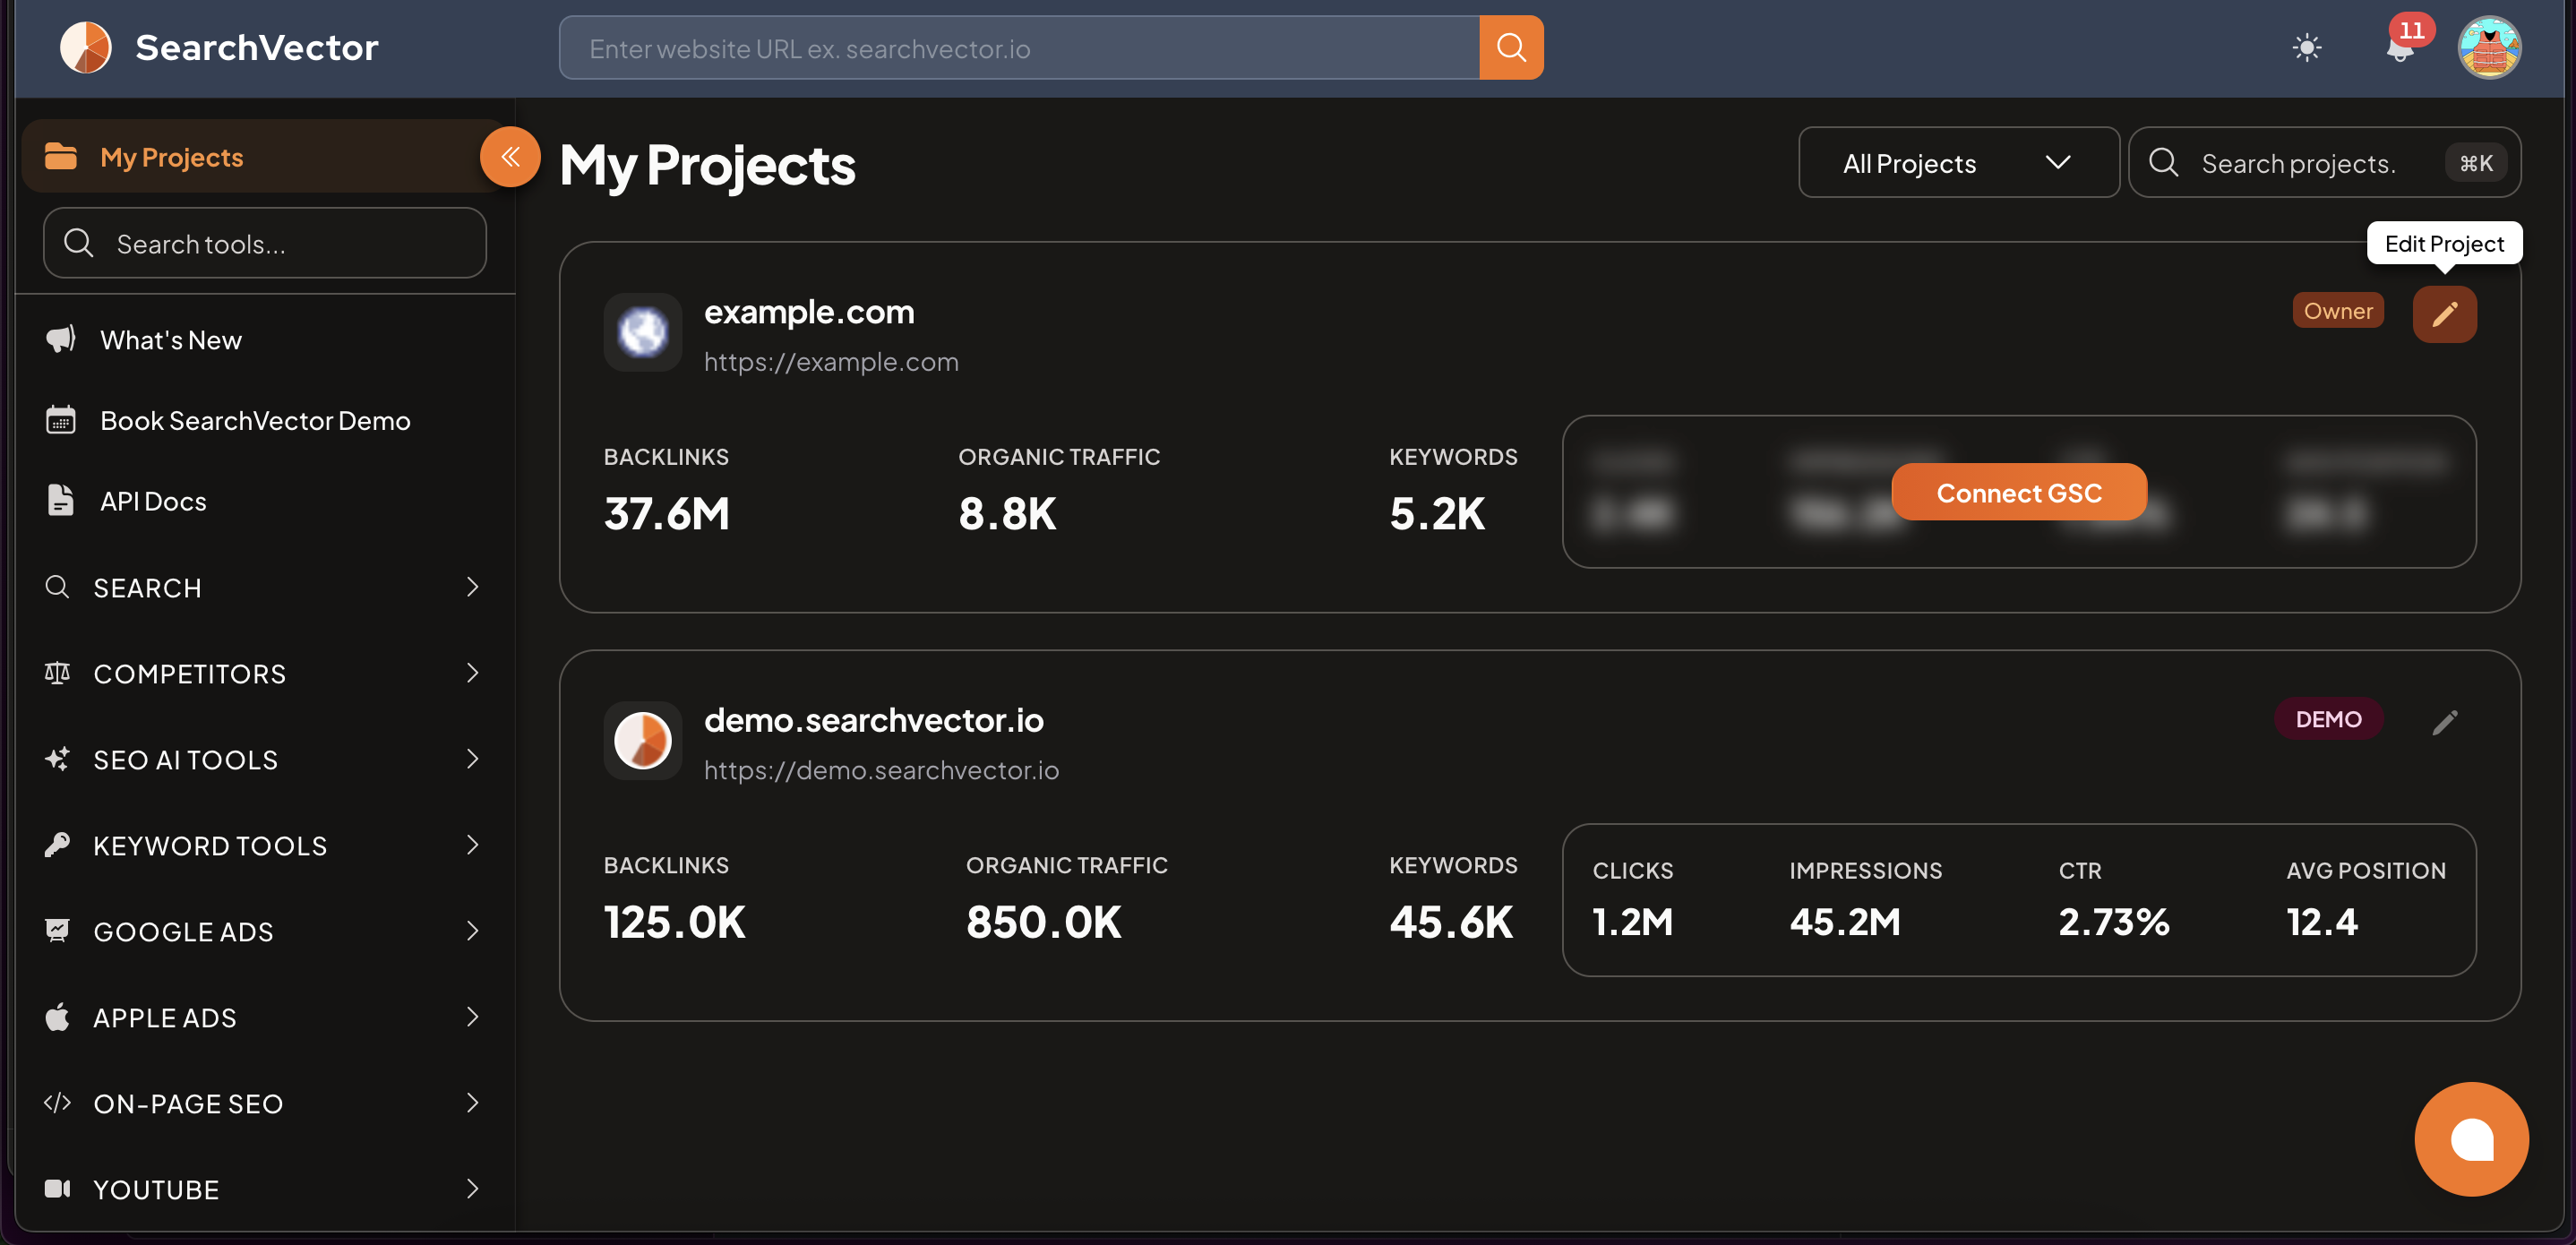Click the My Projects folder icon
2576x1245 pixels.
coord(61,156)
